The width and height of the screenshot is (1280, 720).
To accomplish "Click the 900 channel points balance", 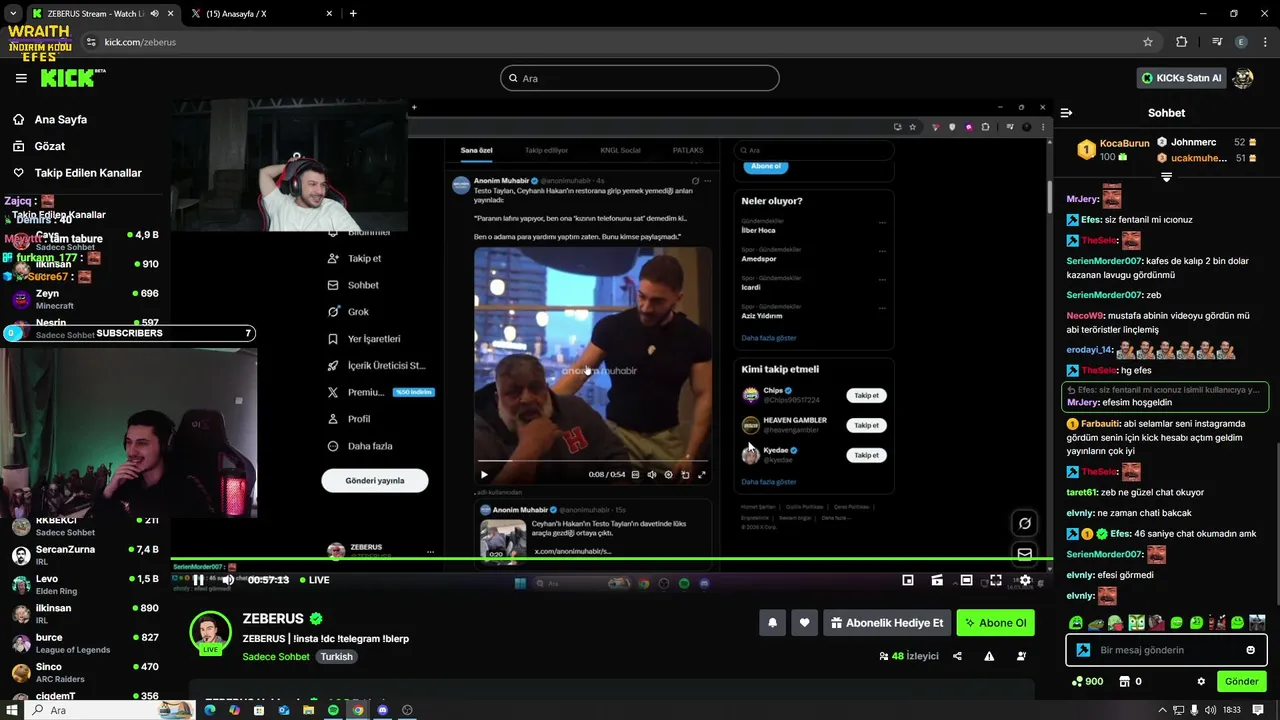I will [1087, 682].
